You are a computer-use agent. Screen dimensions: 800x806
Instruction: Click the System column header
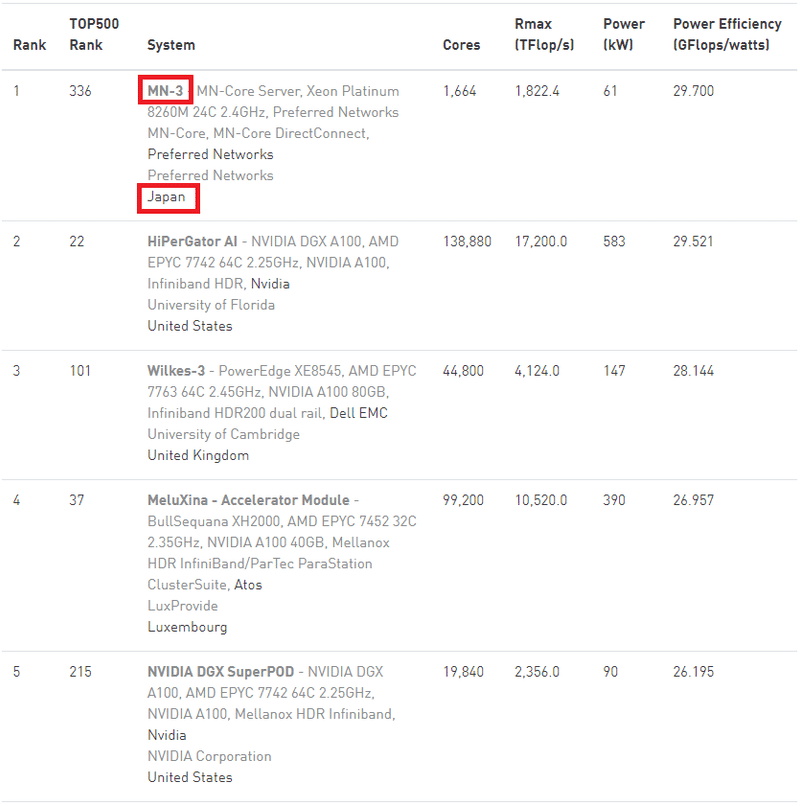[171, 45]
